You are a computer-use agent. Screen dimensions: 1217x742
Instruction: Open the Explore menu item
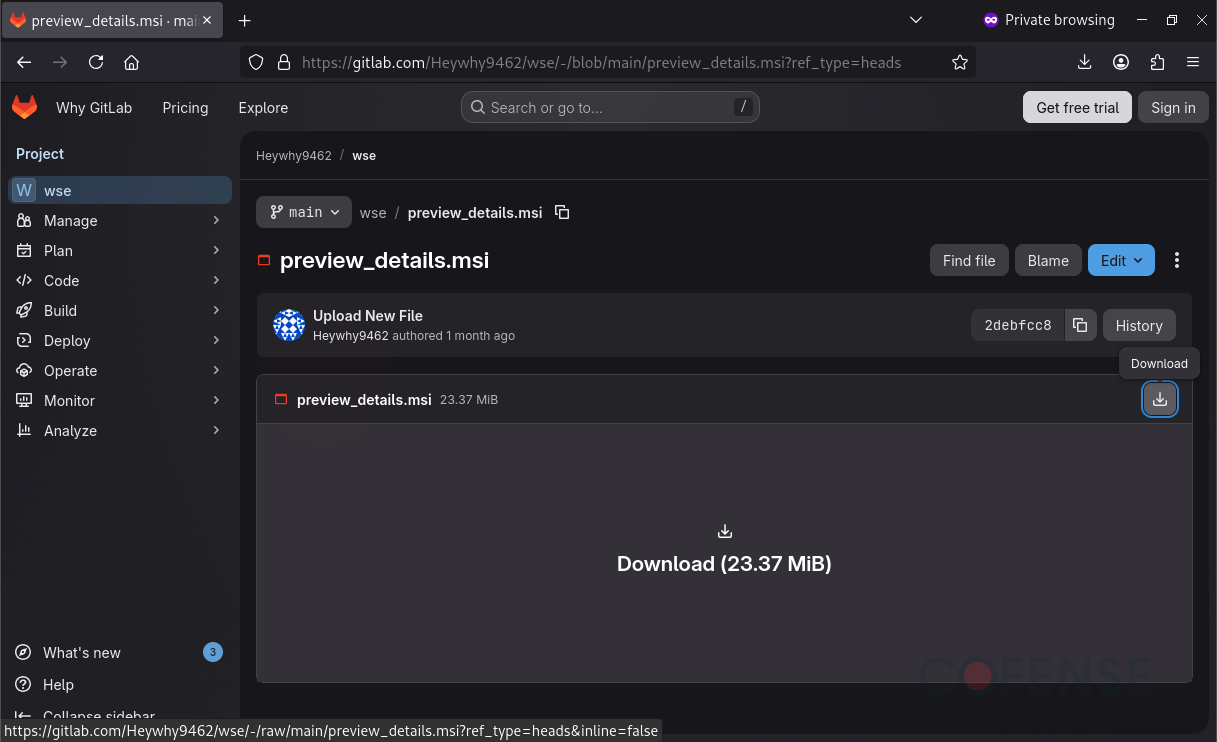click(x=262, y=107)
